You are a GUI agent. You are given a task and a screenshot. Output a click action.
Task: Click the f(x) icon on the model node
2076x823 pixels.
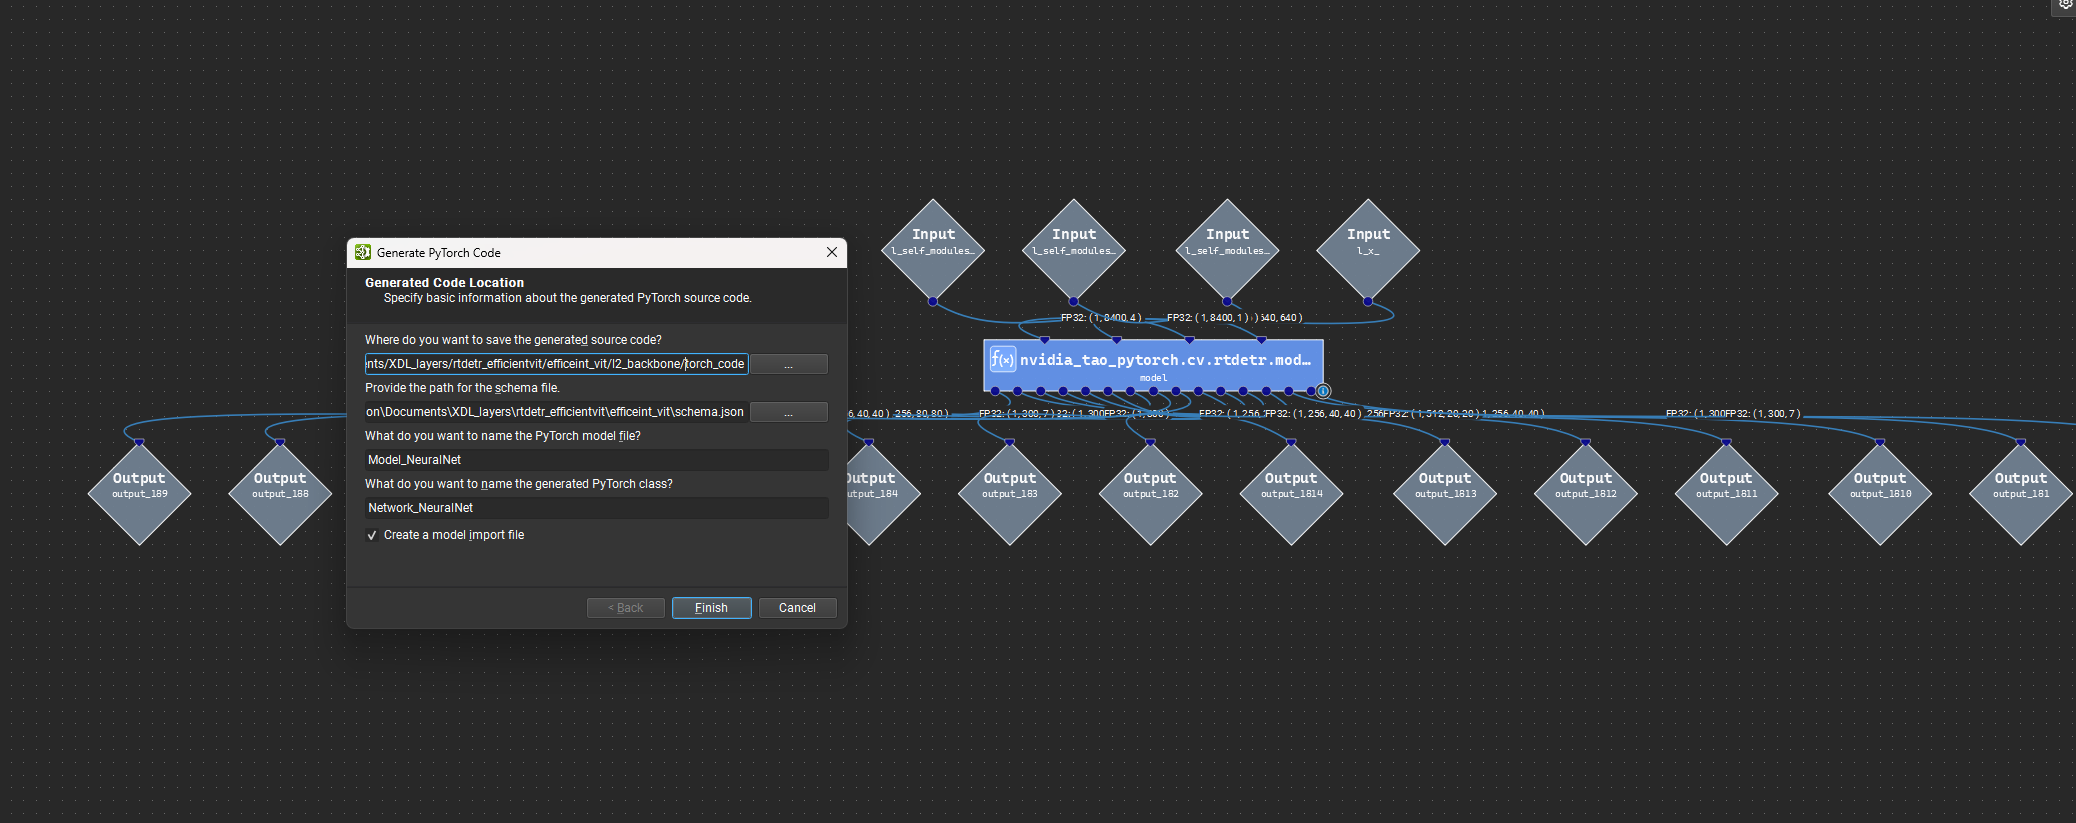pyautogui.click(x=1003, y=359)
